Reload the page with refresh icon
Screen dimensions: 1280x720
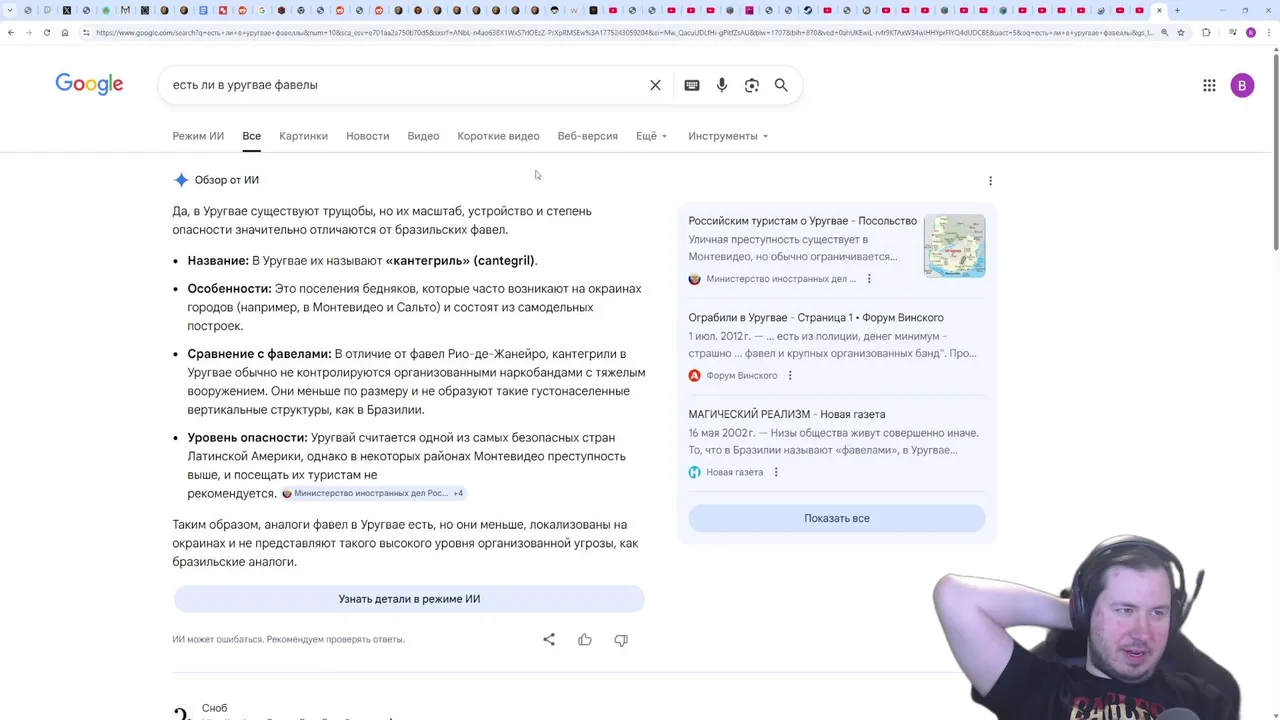(46, 32)
